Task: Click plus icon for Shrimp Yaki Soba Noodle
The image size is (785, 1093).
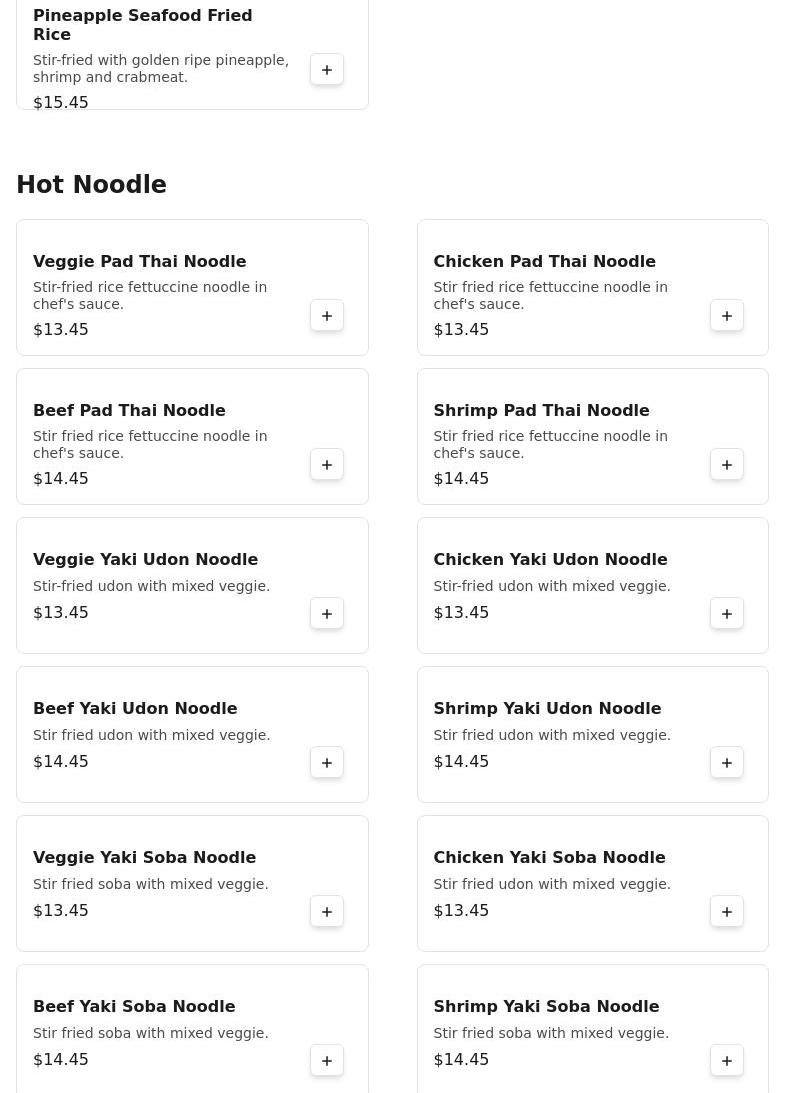Action: pos(726,1061)
